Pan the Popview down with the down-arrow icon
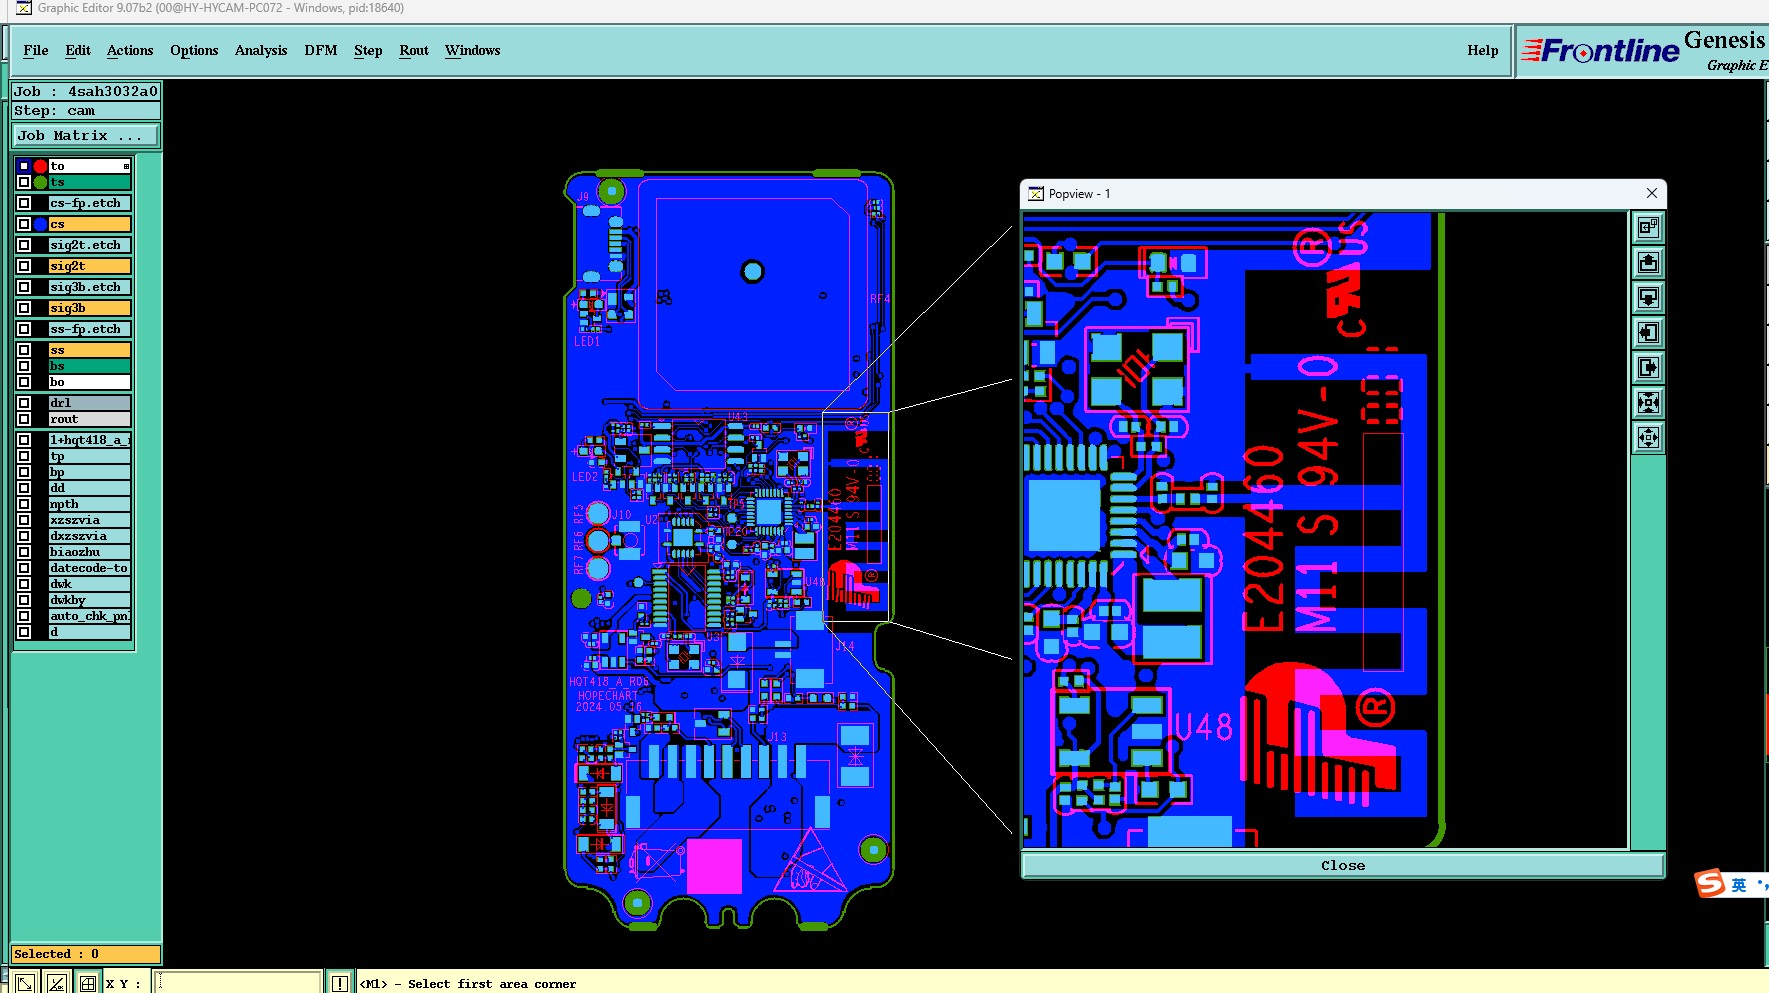Image resolution: width=1769 pixels, height=993 pixels. pos(1648,298)
